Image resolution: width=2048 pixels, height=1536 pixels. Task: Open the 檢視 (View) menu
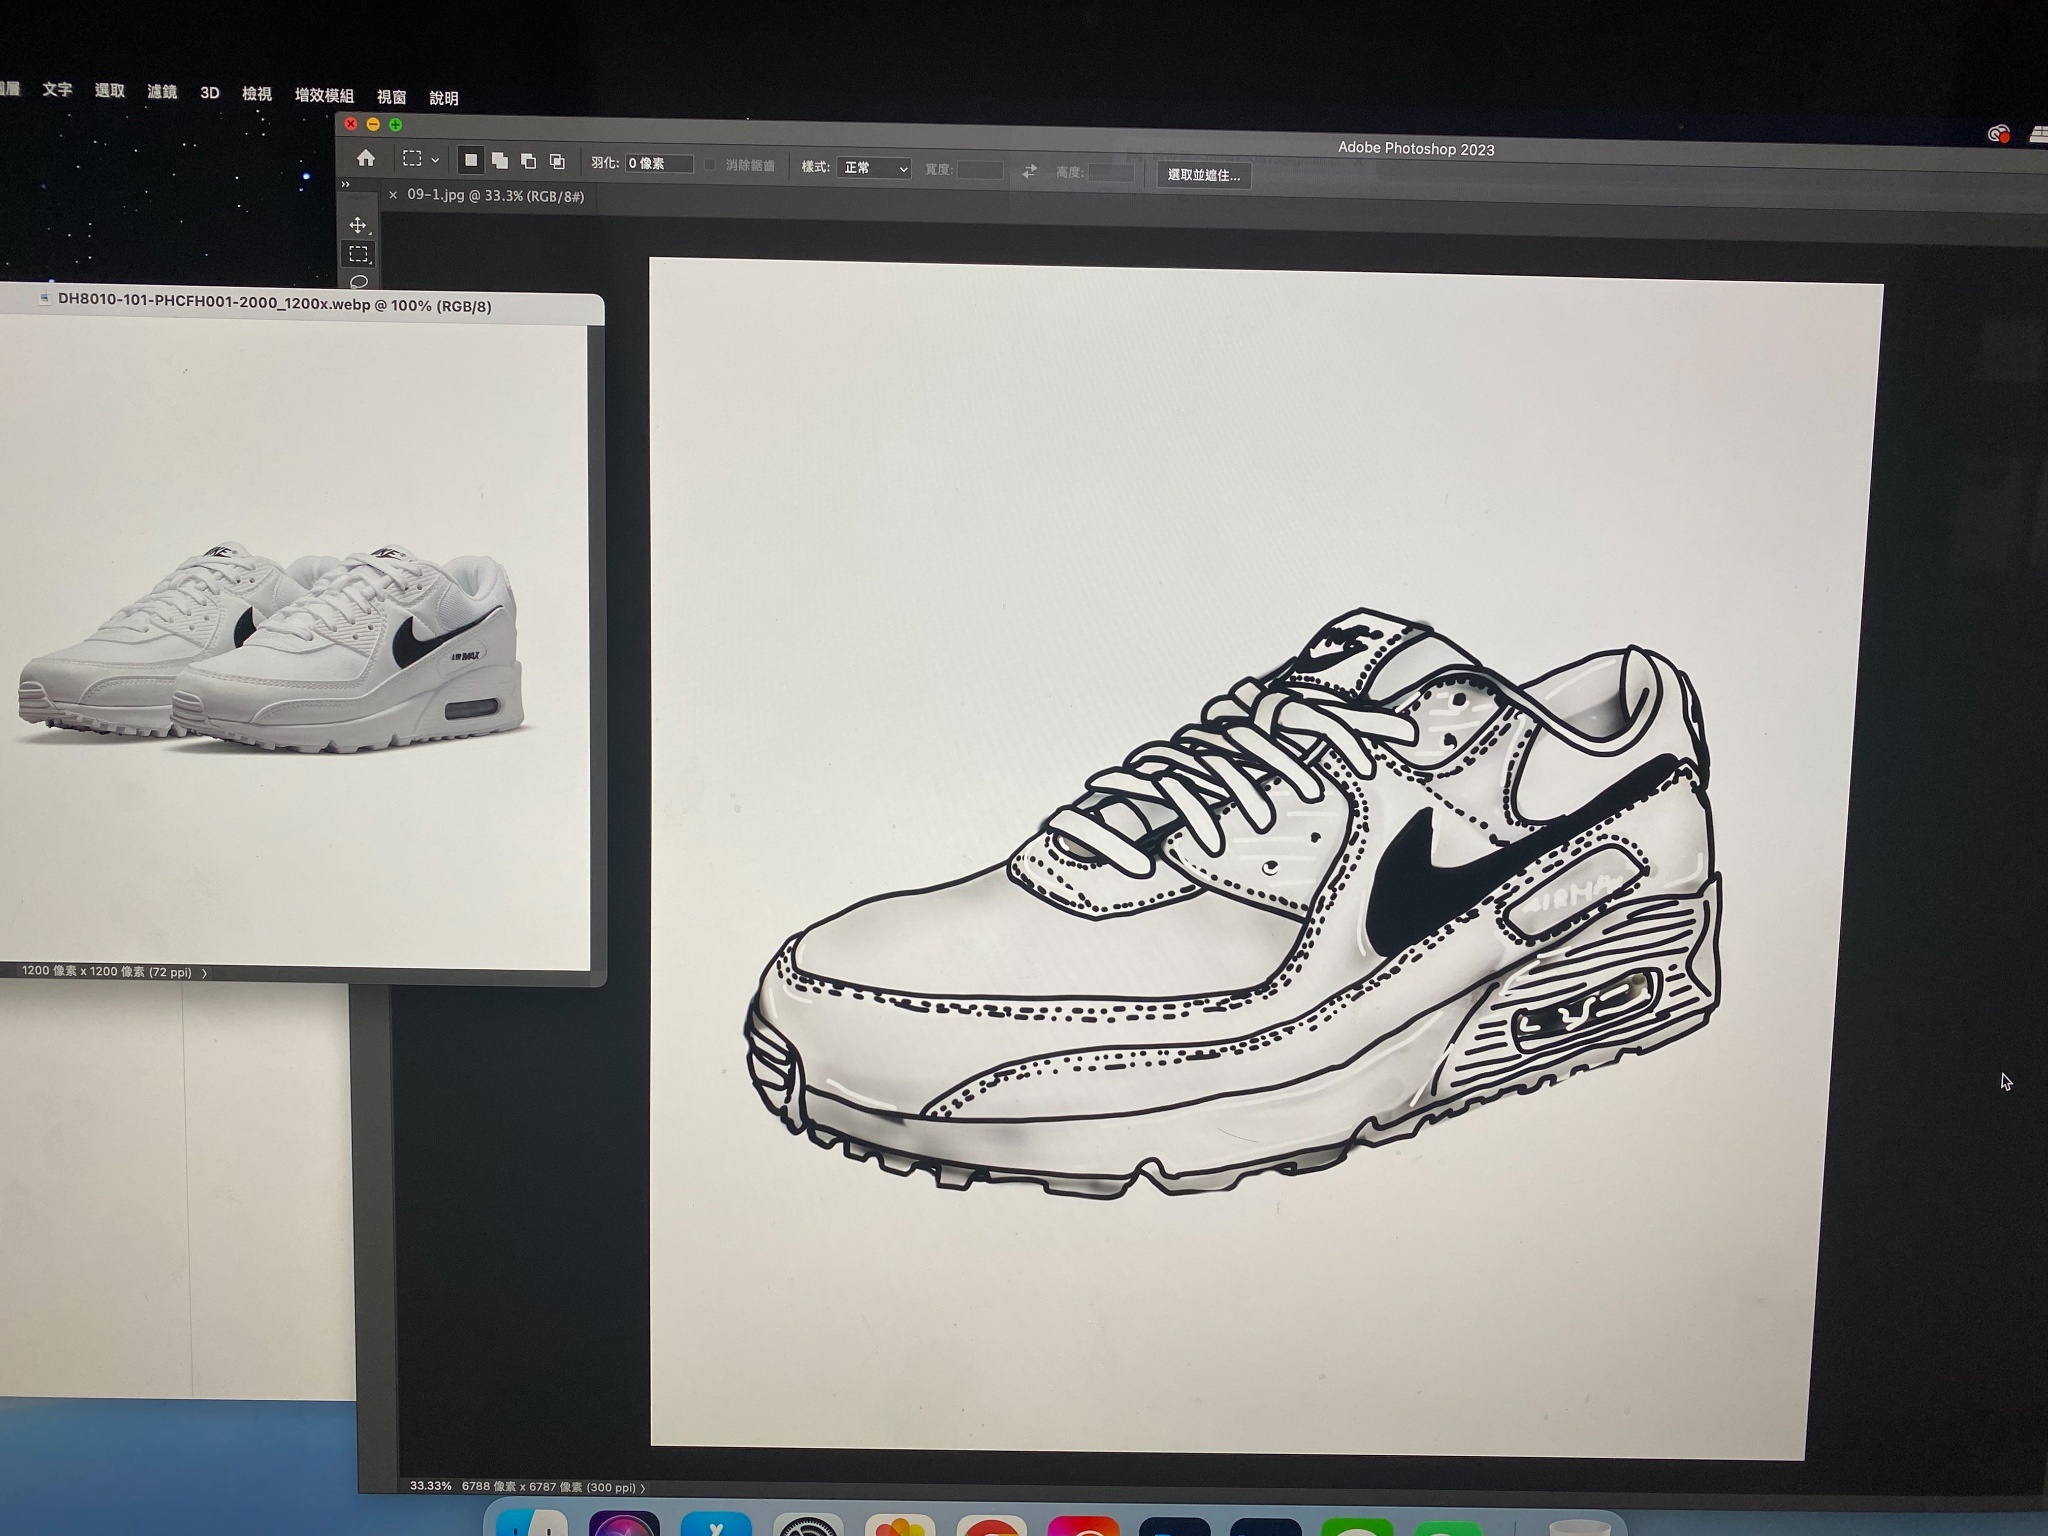257,93
